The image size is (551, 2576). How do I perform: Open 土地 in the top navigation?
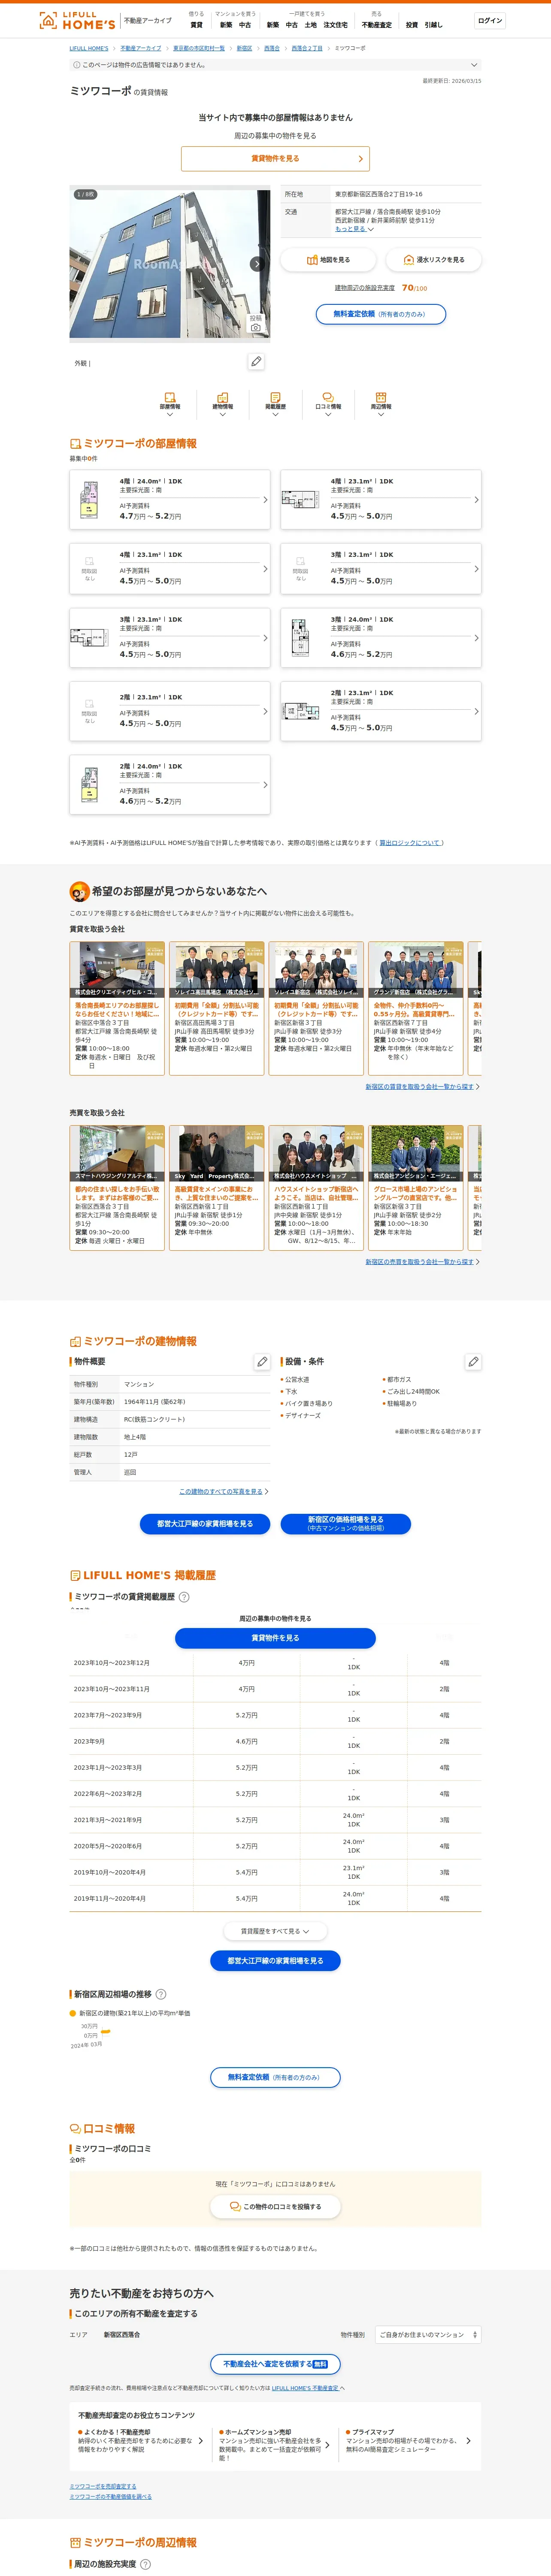(x=311, y=25)
